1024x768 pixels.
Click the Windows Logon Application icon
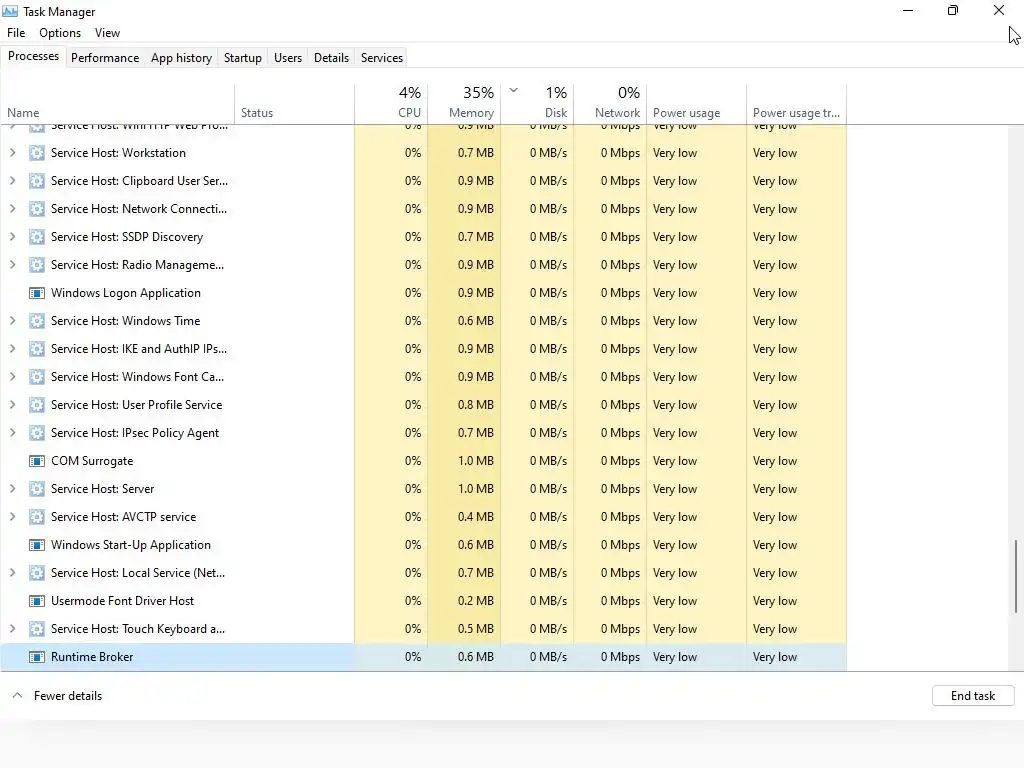(37, 293)
